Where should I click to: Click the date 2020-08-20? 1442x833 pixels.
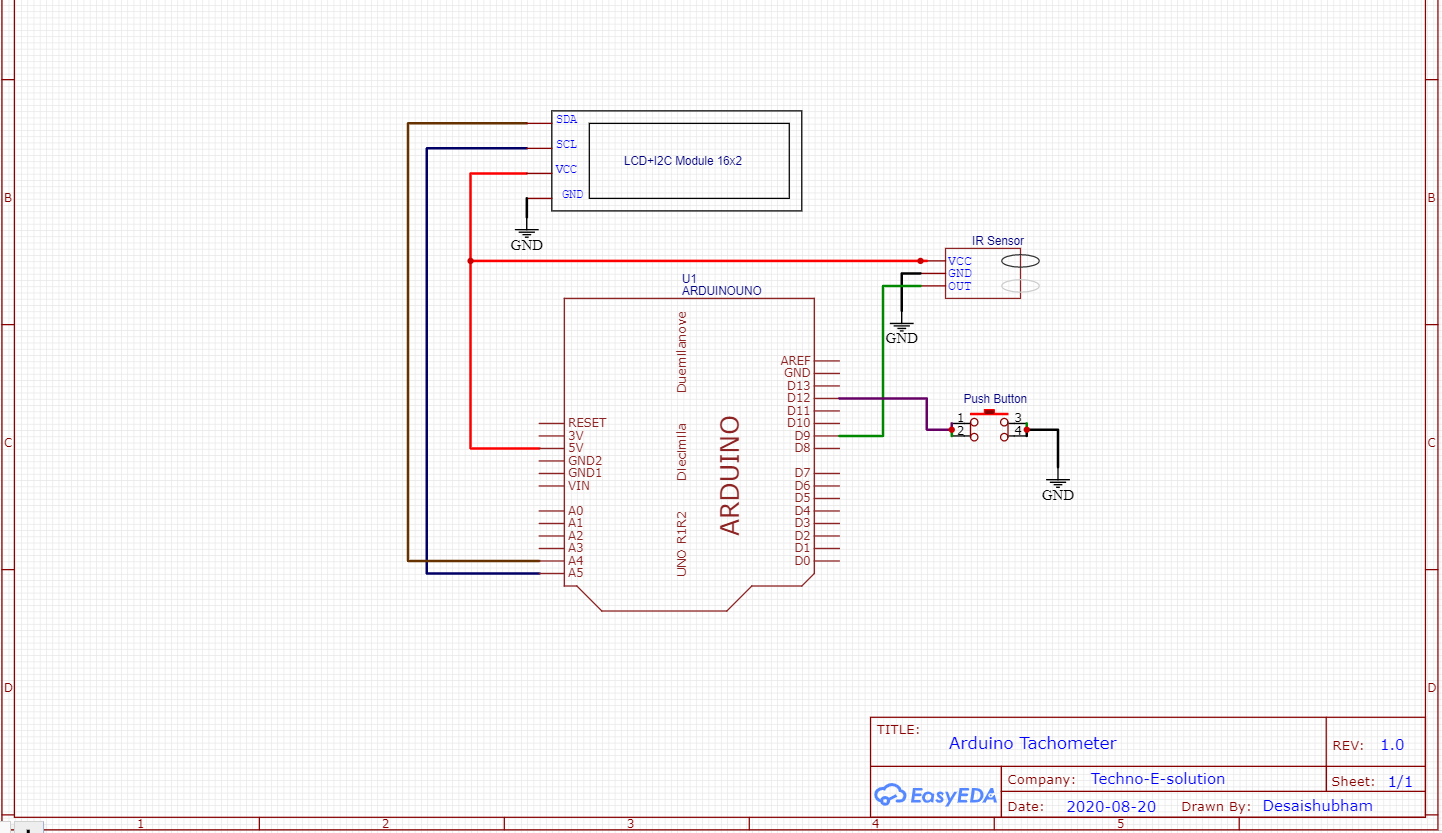pyautogui.click(x=1111, y=806)
